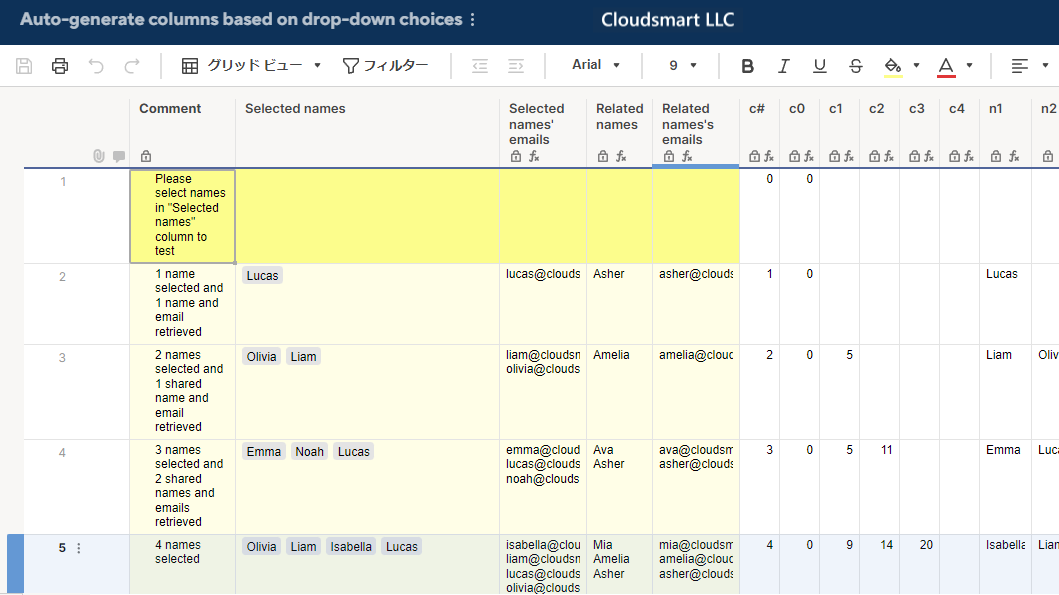Click the fx icon on Related names column
Viewport: 1059px width, 595px height.
click(x=620, y=156)
